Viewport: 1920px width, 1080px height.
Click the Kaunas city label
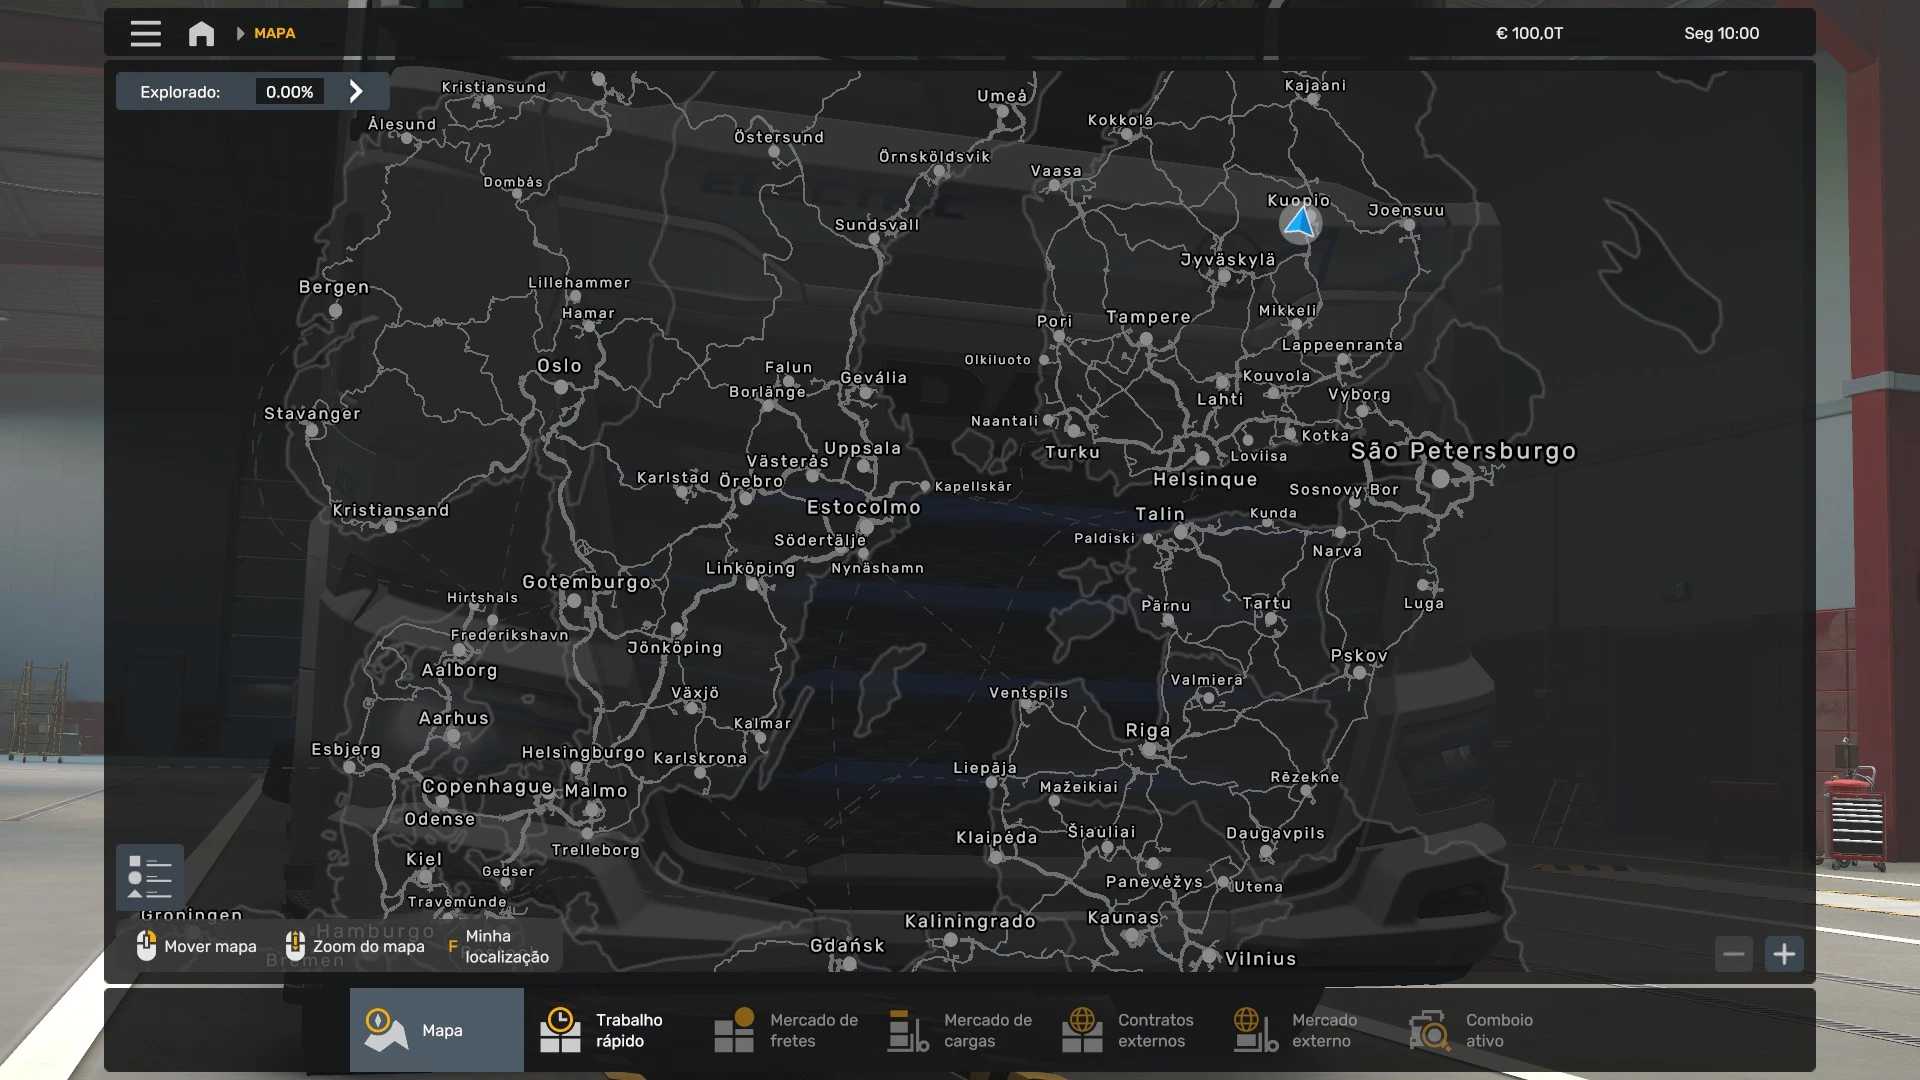(x=1123, y=918)
